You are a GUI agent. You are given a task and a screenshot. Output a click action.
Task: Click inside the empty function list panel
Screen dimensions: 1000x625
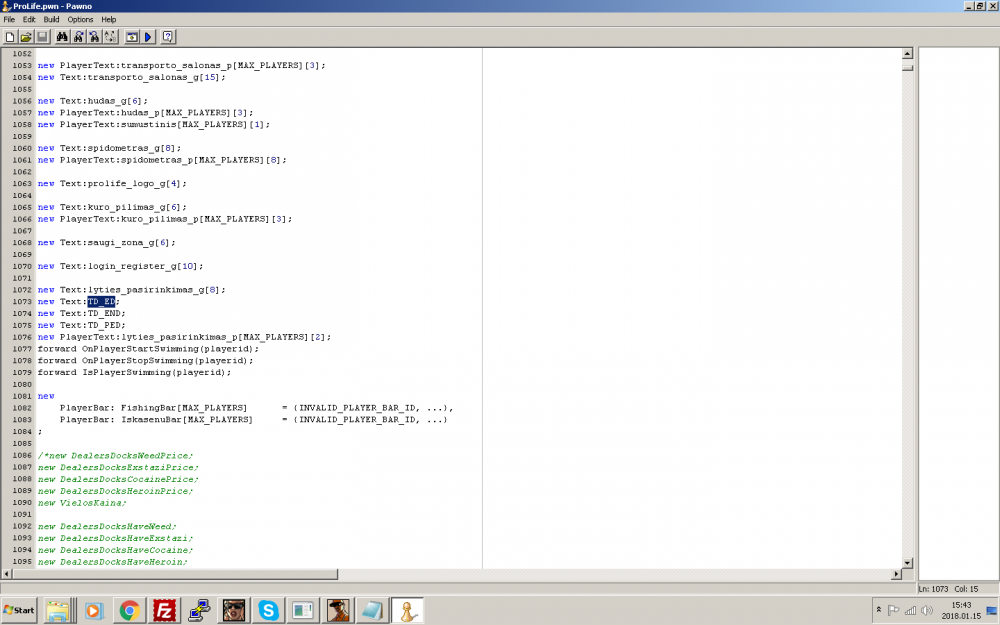click(x=958, y=312)
